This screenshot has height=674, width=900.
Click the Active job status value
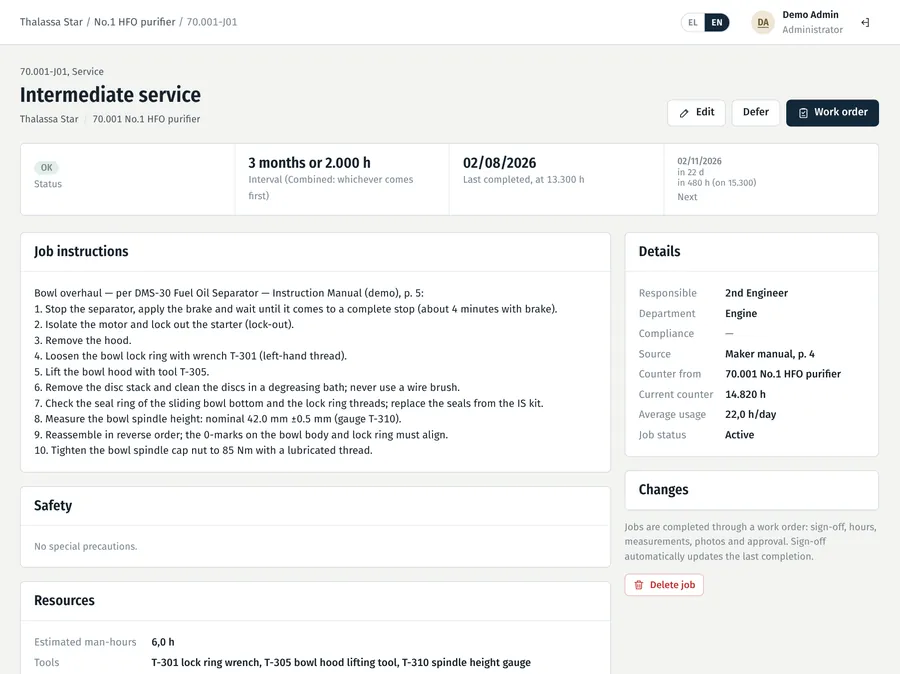pos(739,435)
